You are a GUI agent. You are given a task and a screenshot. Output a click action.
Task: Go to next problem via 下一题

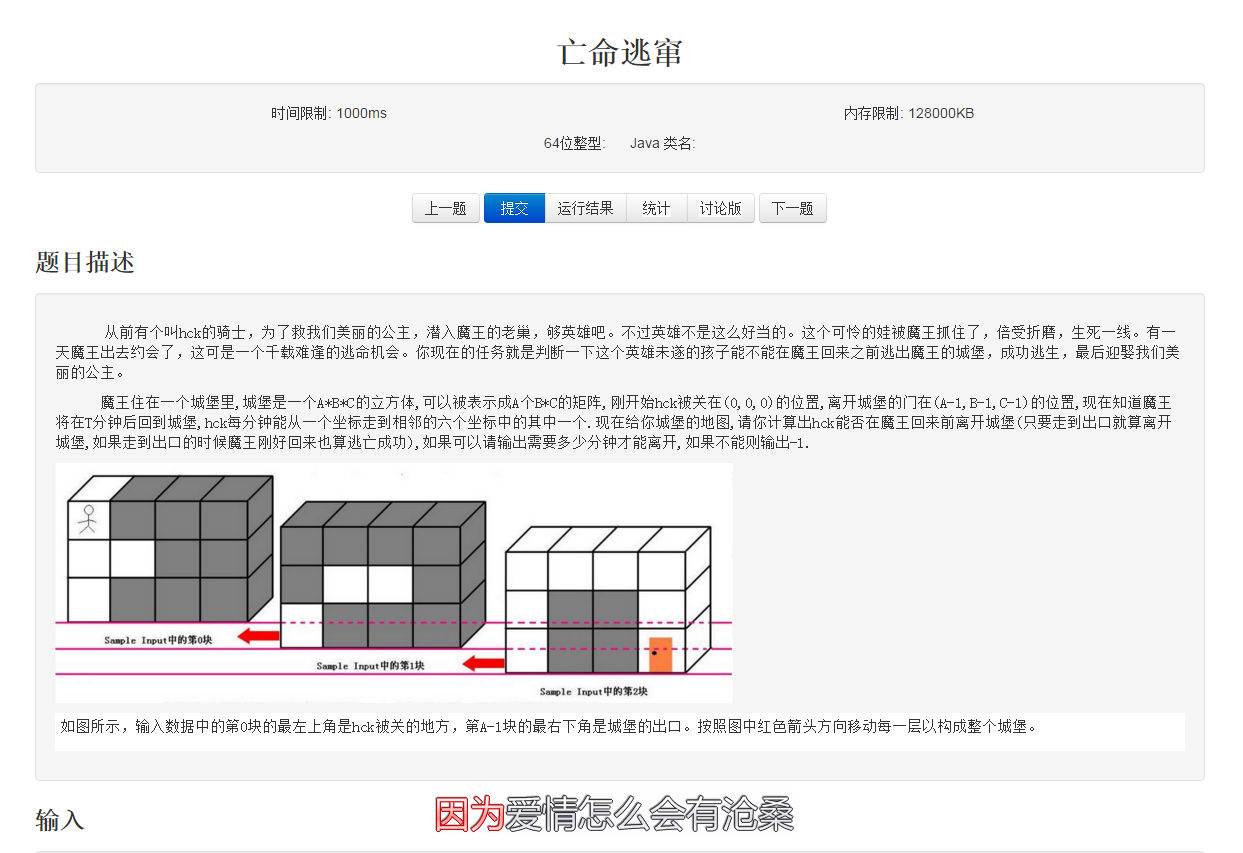tap(792, 208)
